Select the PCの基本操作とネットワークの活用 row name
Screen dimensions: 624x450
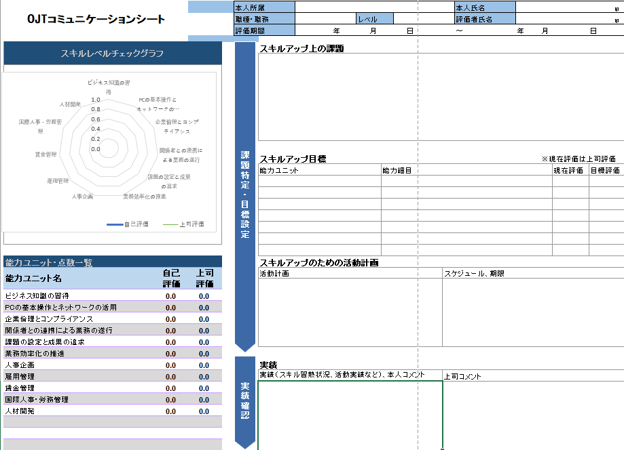click(60, 307)
